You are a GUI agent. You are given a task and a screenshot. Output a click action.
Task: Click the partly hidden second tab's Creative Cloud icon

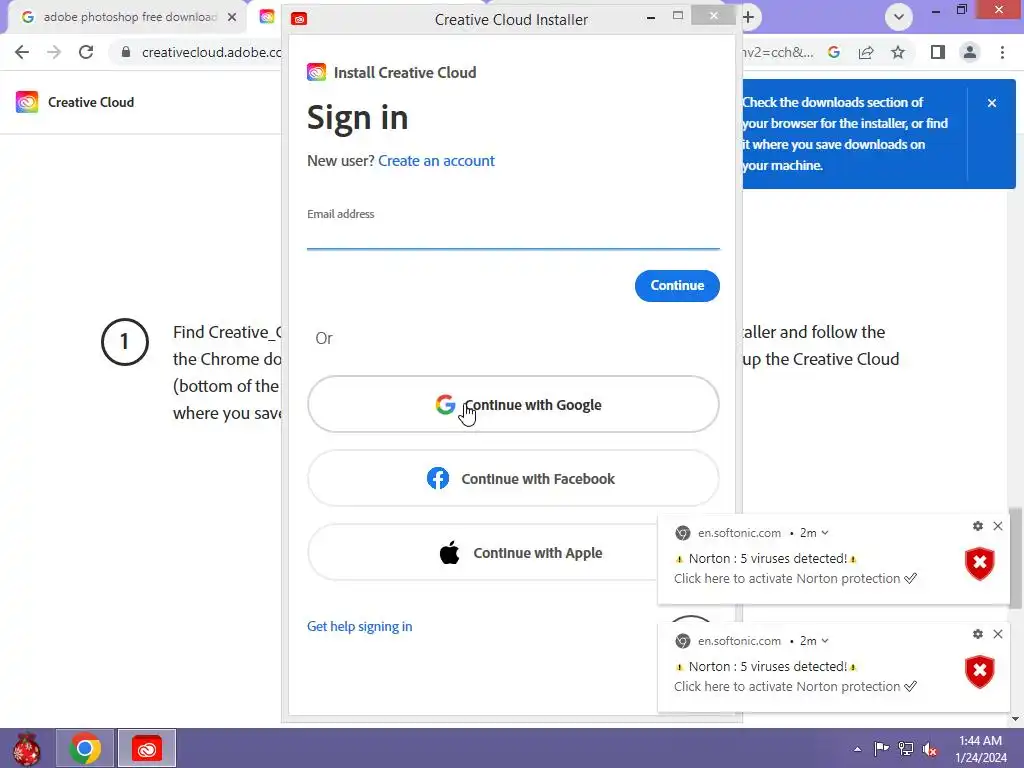pyautogui.click(x=266, y=17)
